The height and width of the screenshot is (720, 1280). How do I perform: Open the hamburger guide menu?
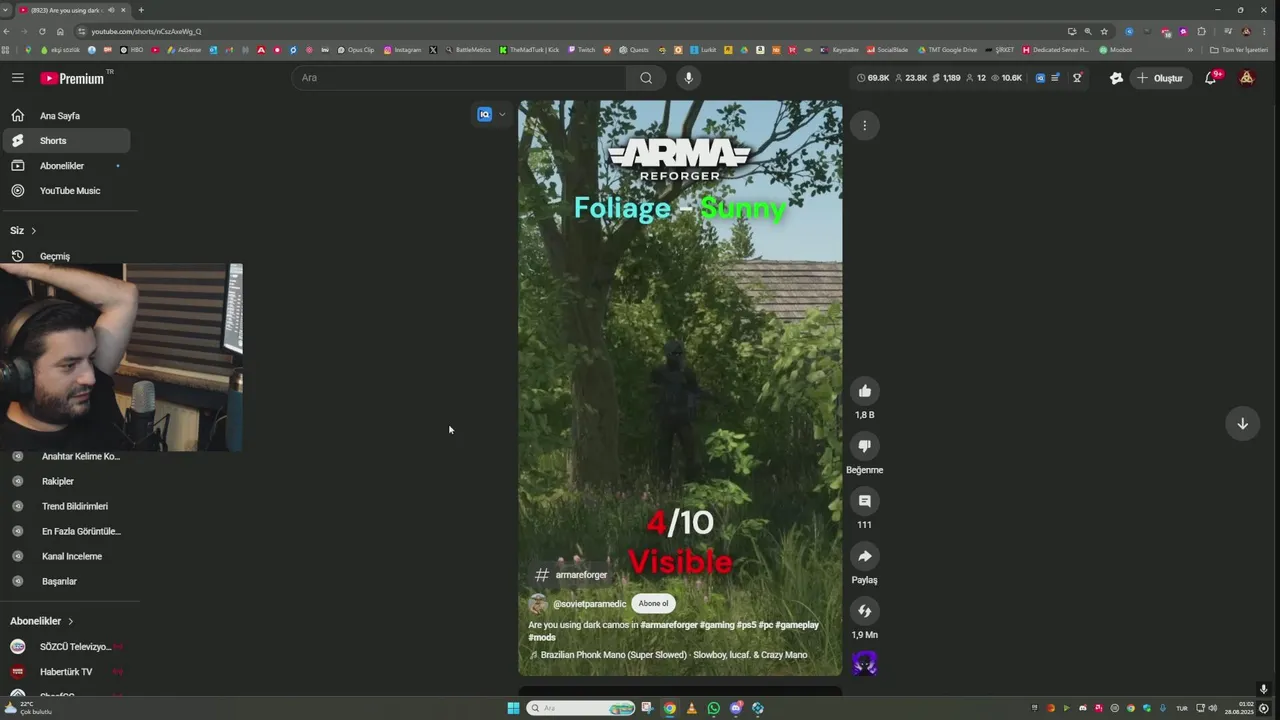[x=18, y=78]
